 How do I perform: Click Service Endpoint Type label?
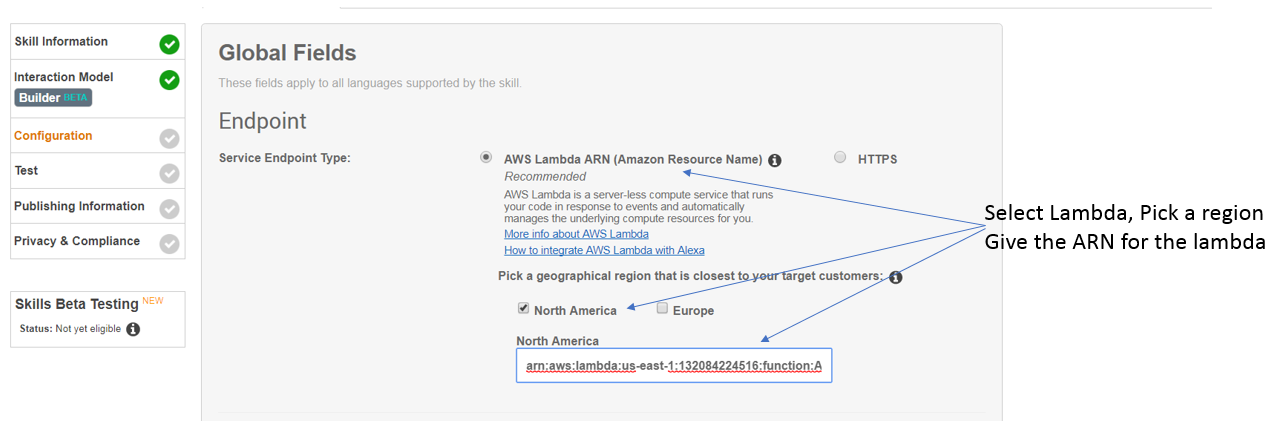click(x=285, y=159)
